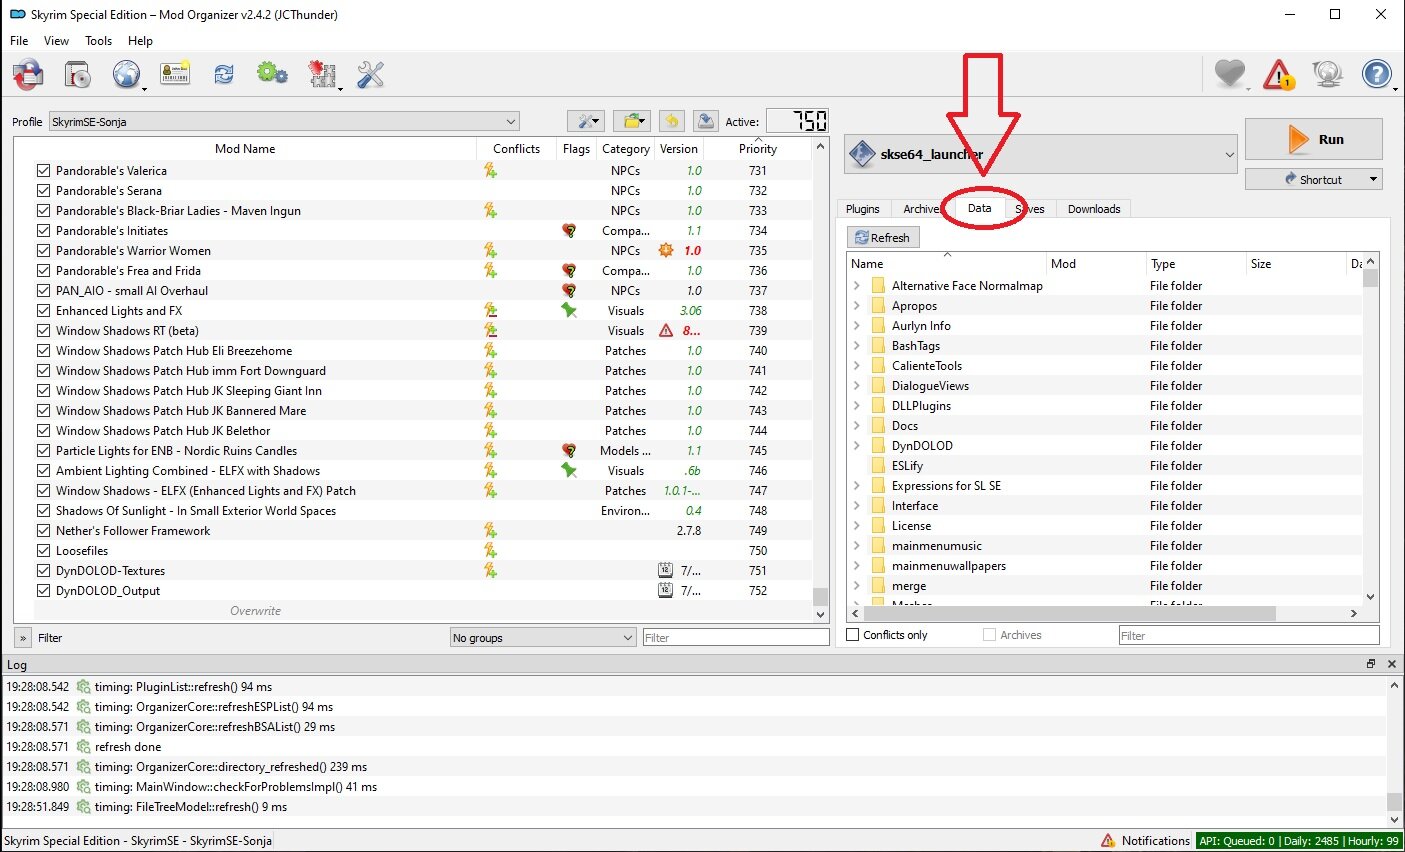Image resolution: width=1405 pixels, height=852 pixels.
Task: Click the gray heart endorse icon
Action: tap(1229, 75)
